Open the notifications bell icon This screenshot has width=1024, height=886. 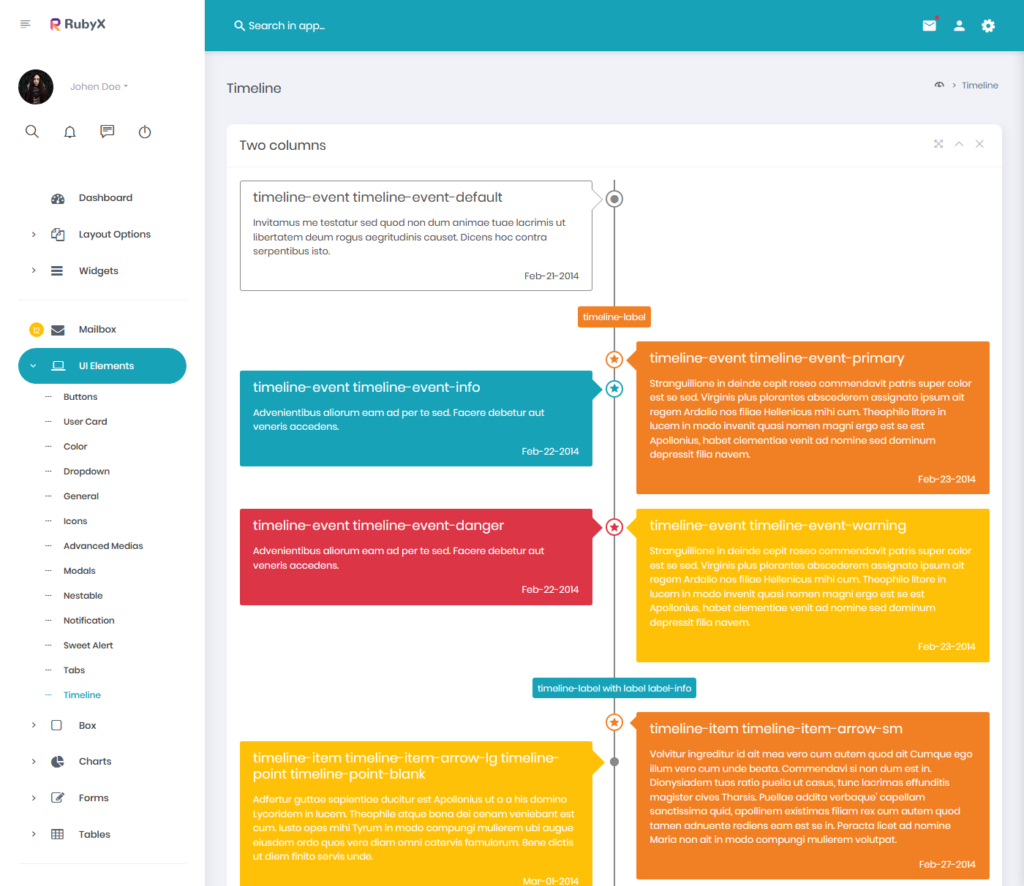click(x=69, y=131)
